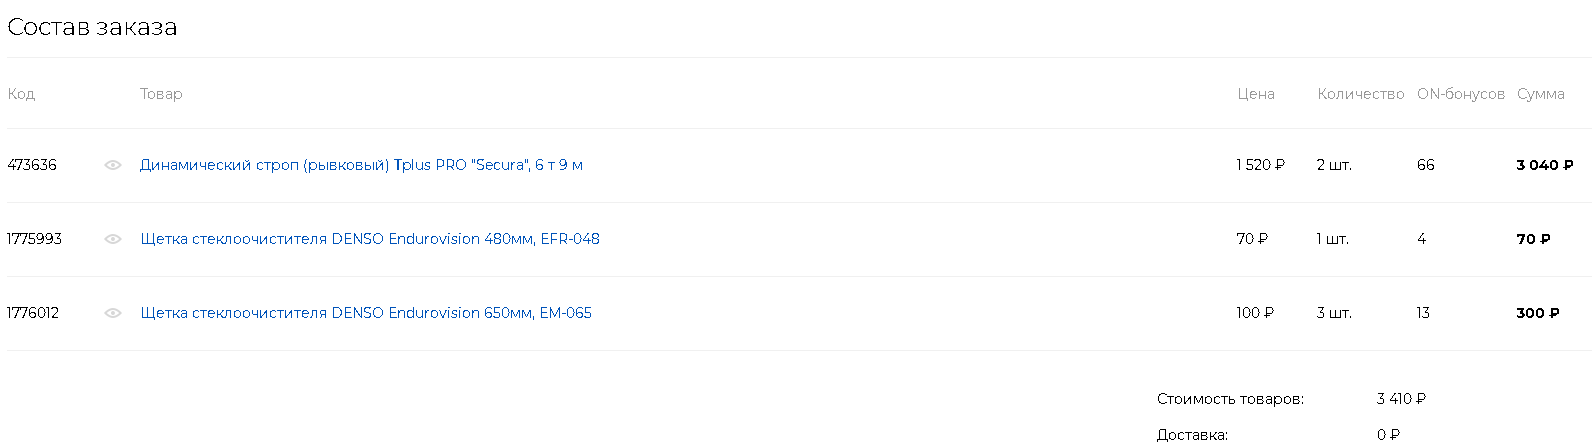Select product code 473636
This screenshot has height=447, width=1592.
click(32, 165)
